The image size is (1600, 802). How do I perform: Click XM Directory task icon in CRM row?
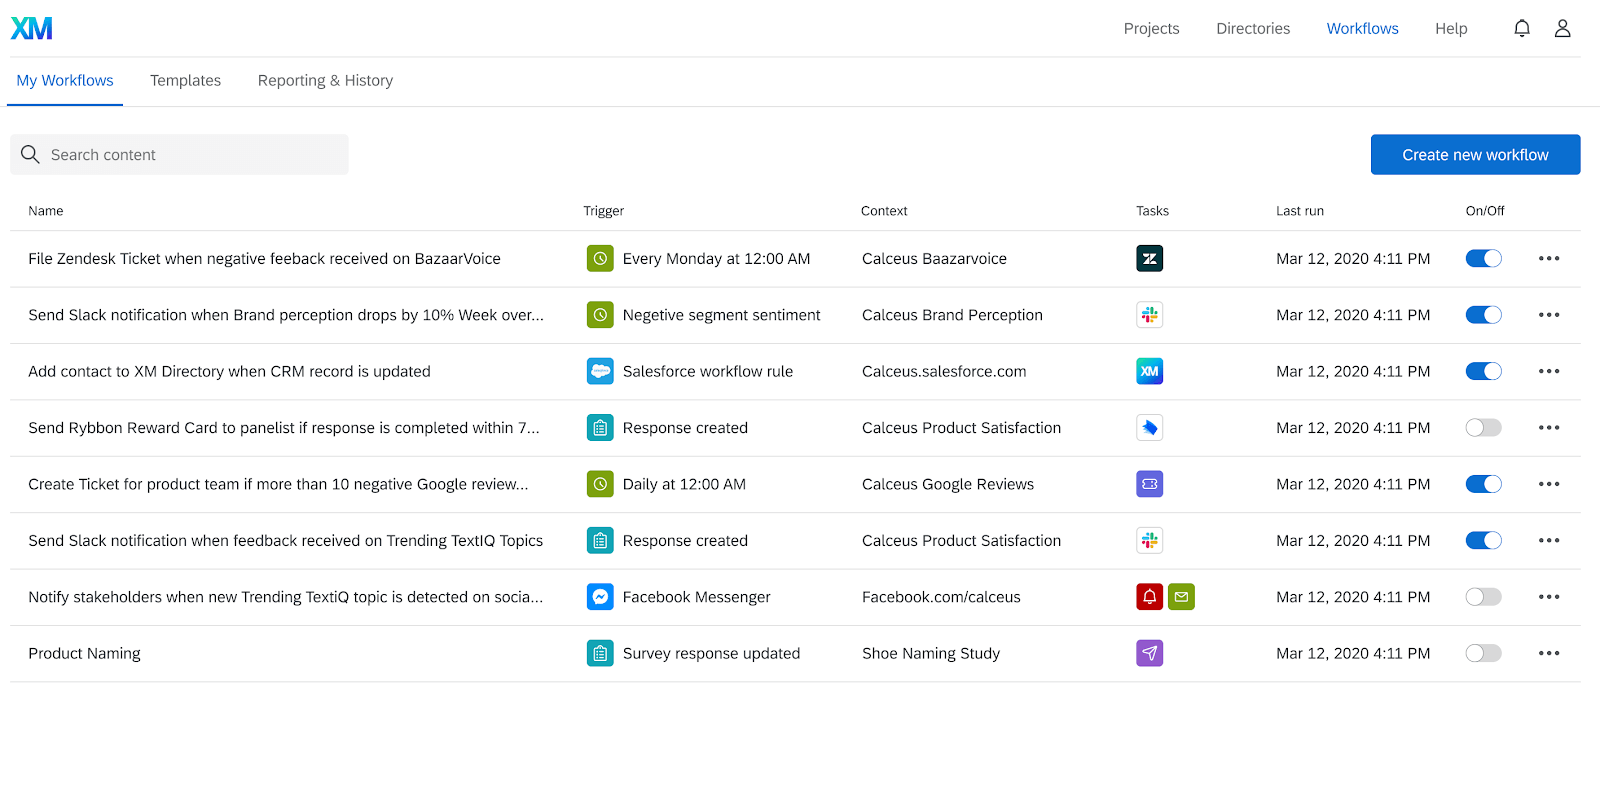1150,371
